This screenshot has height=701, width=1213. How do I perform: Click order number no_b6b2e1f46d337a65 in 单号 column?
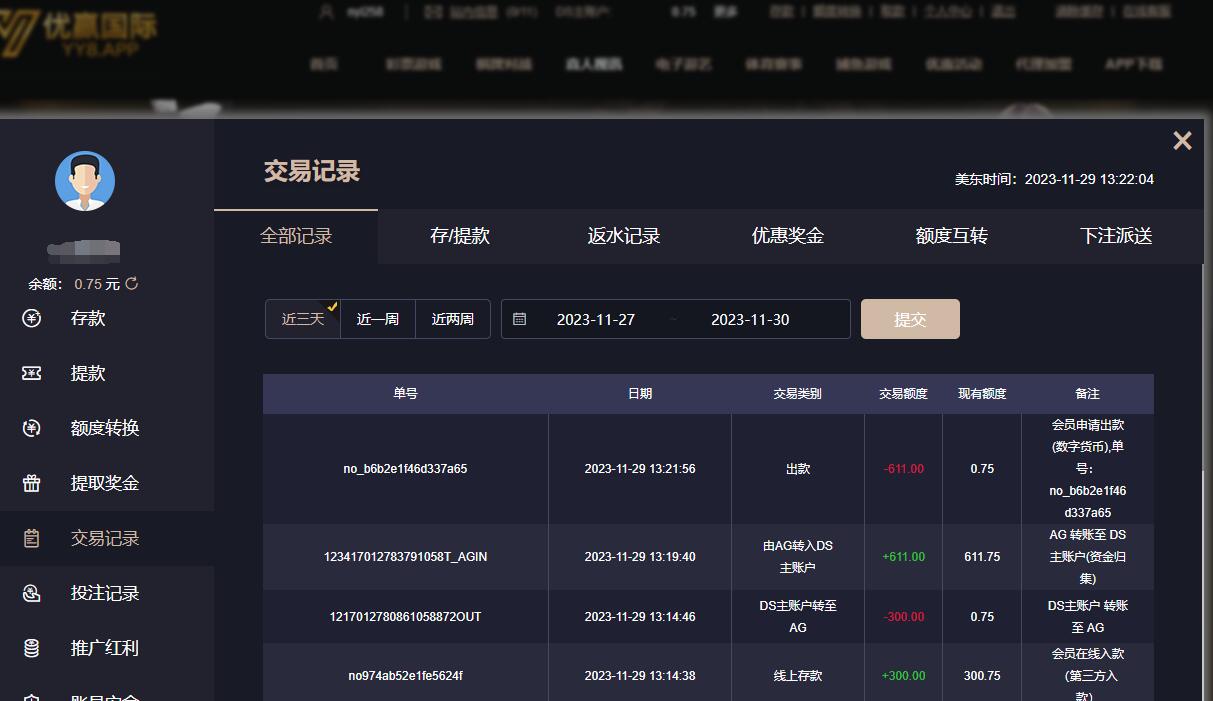point(405,469)
